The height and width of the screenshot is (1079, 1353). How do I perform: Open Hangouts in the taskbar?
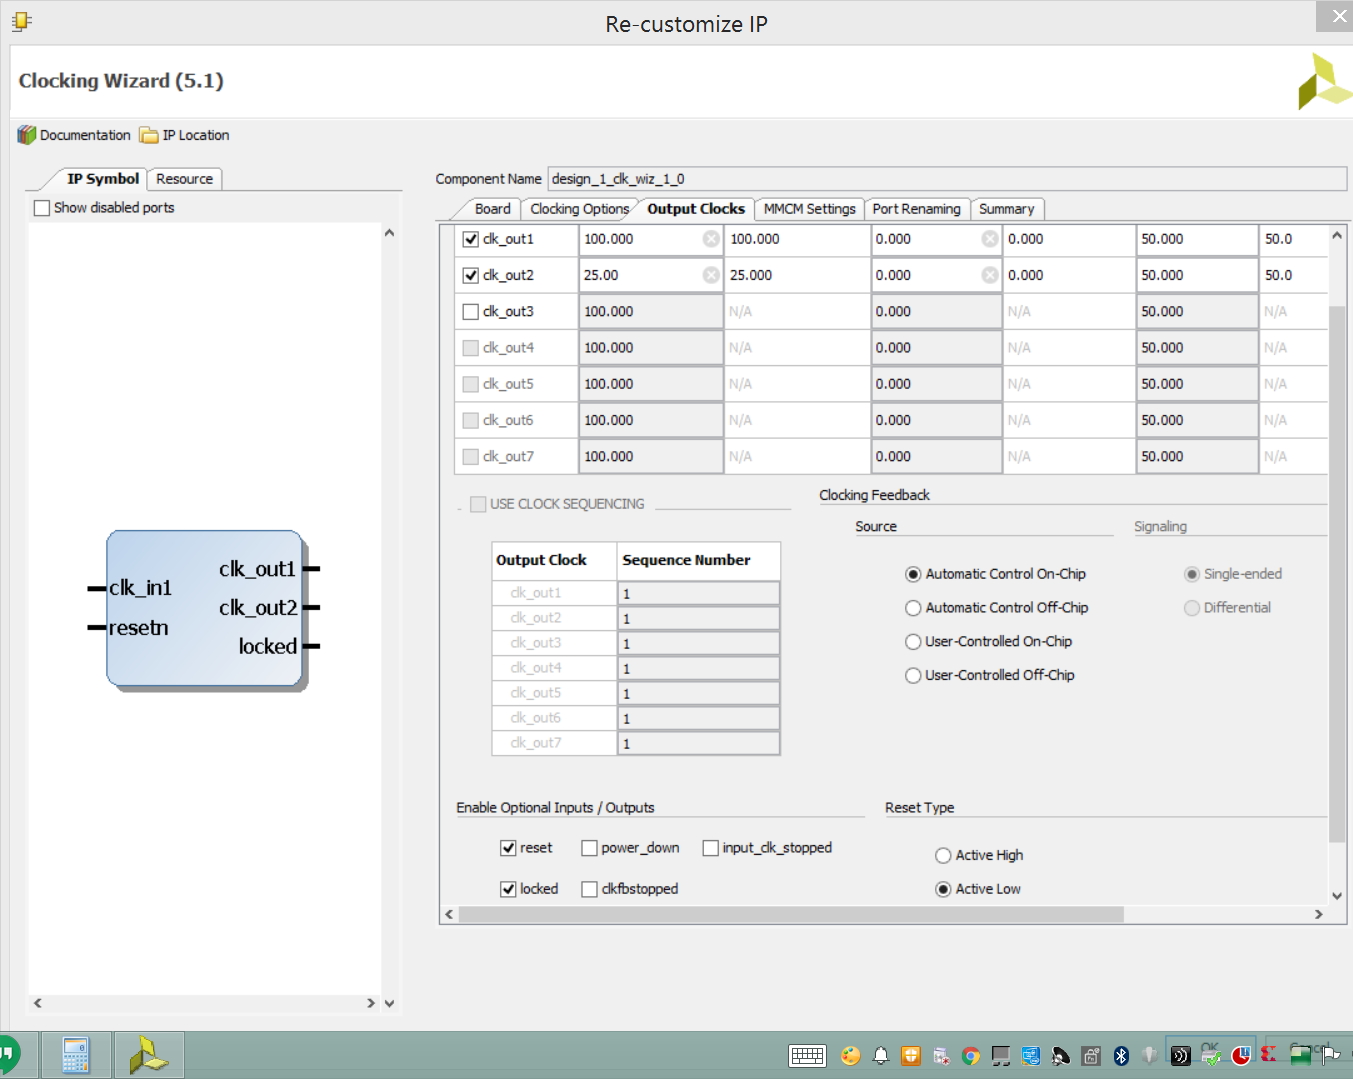tap(10, 1056)
